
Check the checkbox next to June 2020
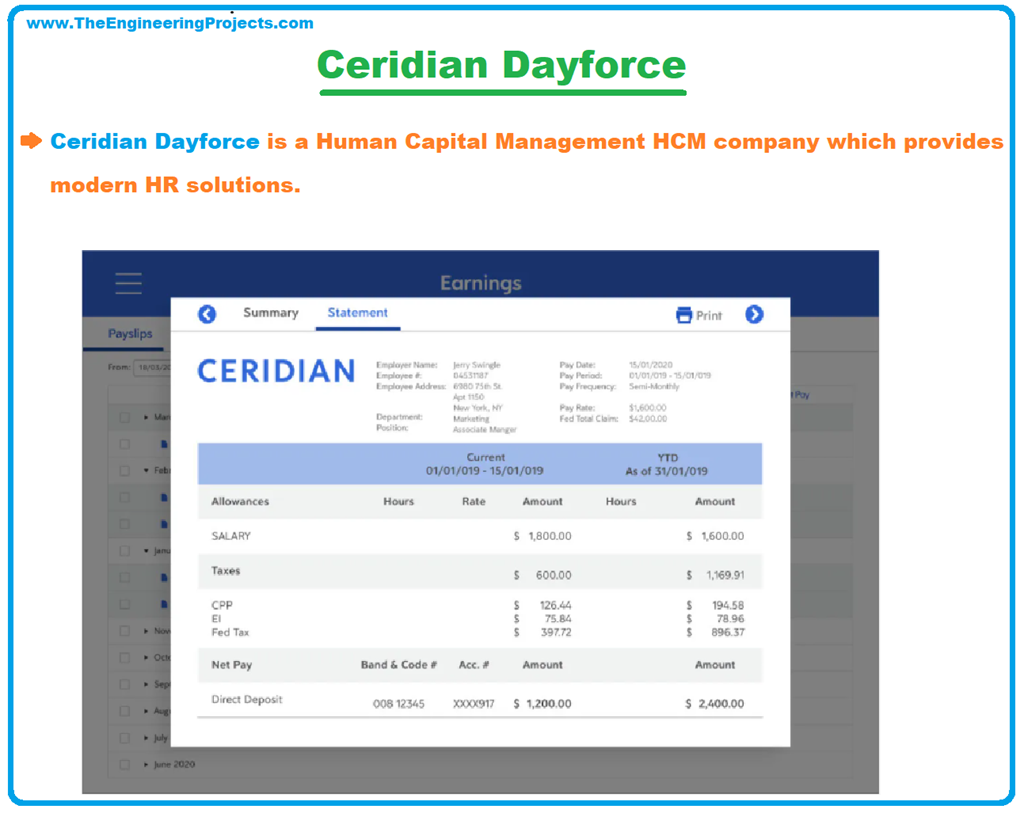pos(124,762)
